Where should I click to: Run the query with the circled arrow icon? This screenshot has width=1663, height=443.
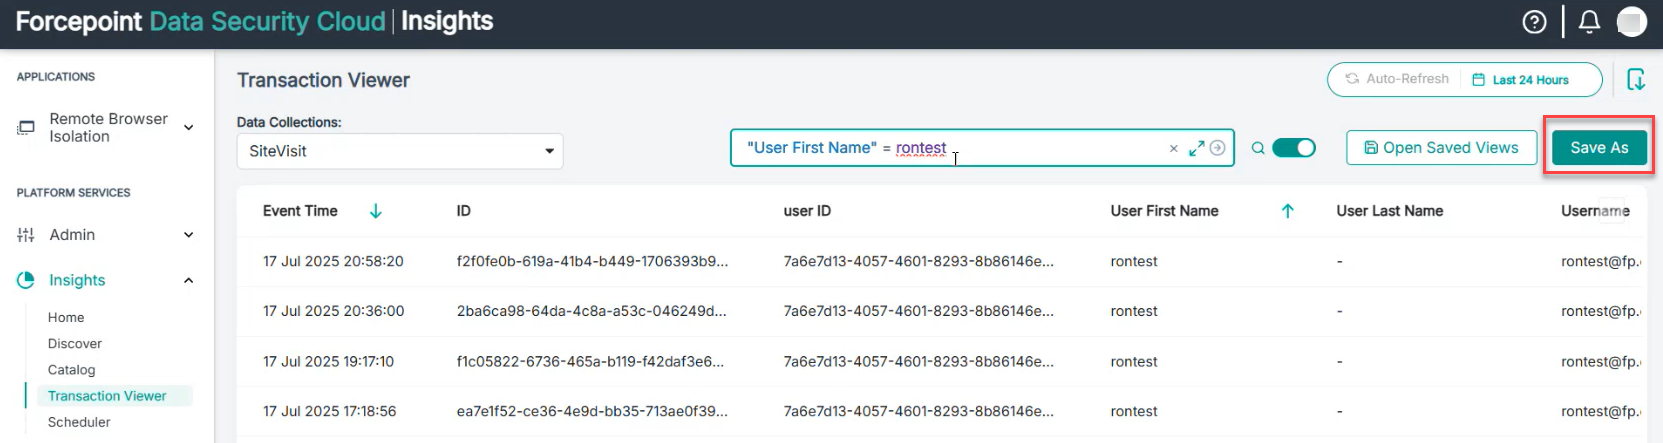[1217, 148]
